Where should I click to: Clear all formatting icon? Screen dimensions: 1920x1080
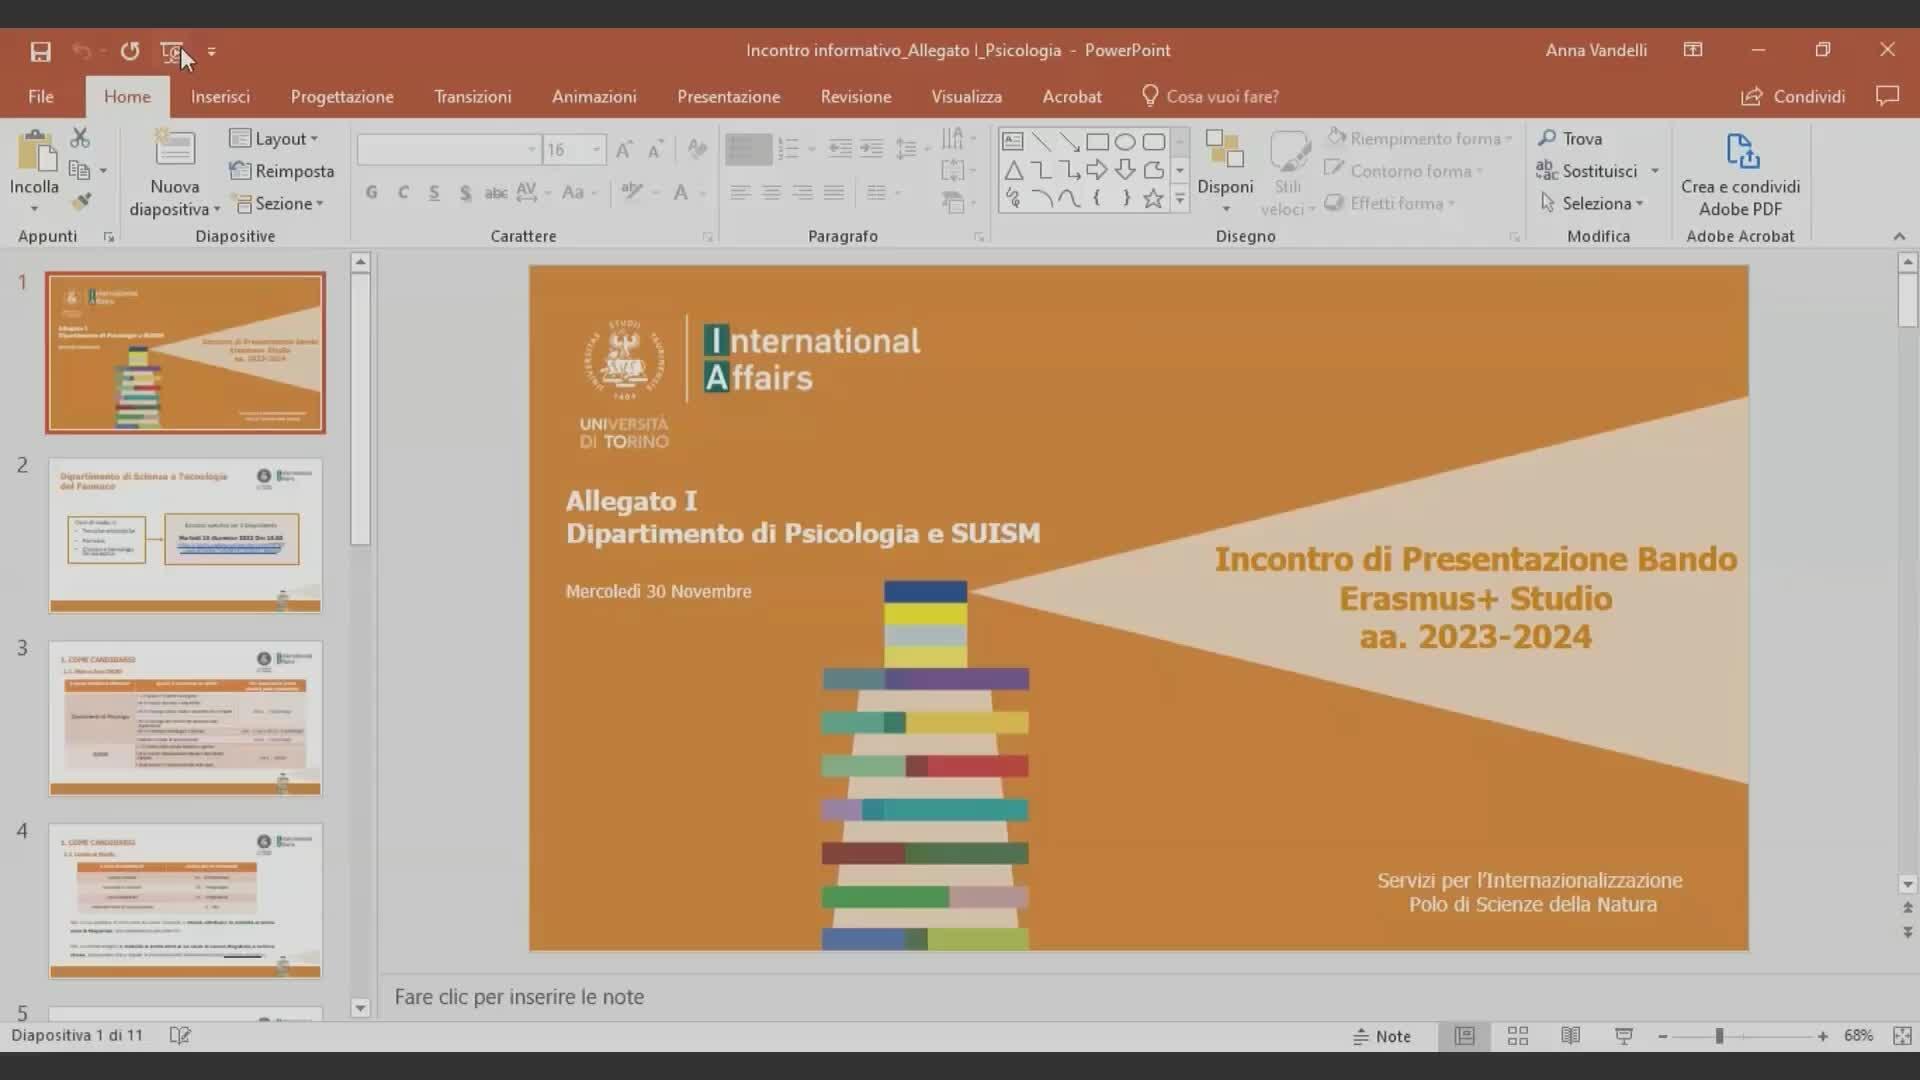(x=697, y=149)
